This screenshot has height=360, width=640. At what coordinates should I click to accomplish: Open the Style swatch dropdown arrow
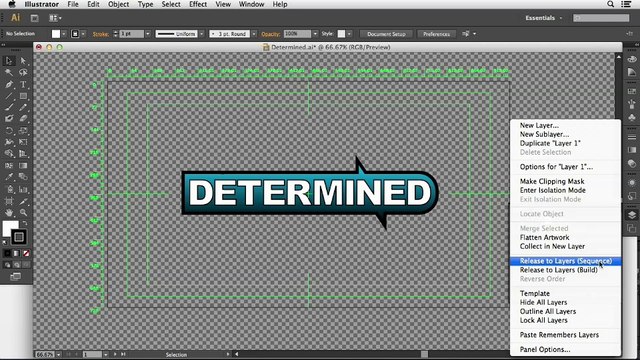[349, 34]
